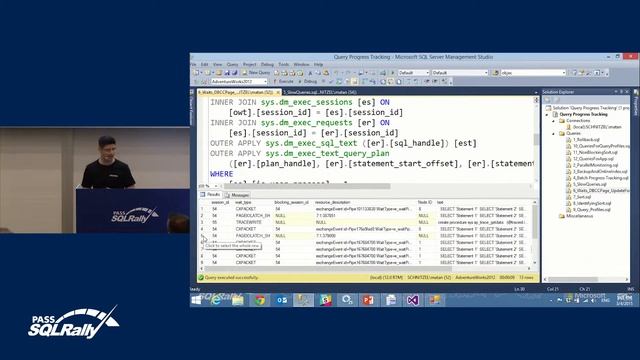Close the 6_Waits_DBCCPage query tab
The height and width of the screenshot is (360, 640).
click(278, 92)
